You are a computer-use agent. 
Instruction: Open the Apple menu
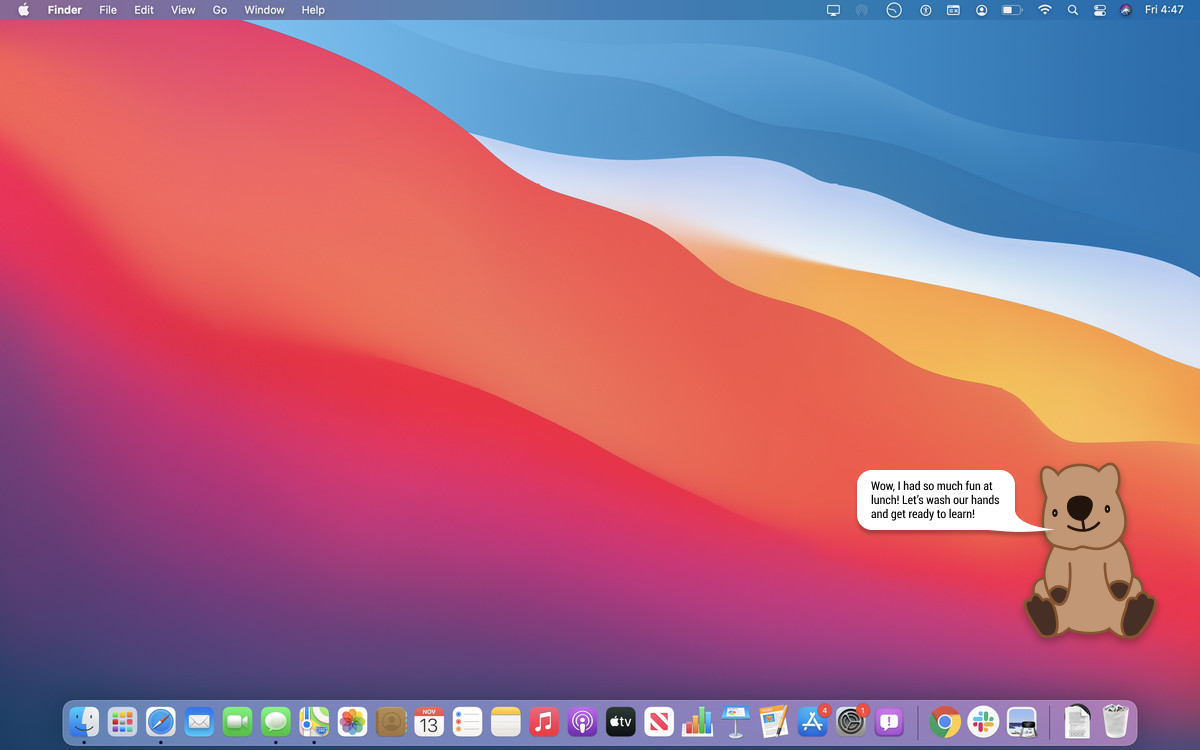tap(23, 10)
